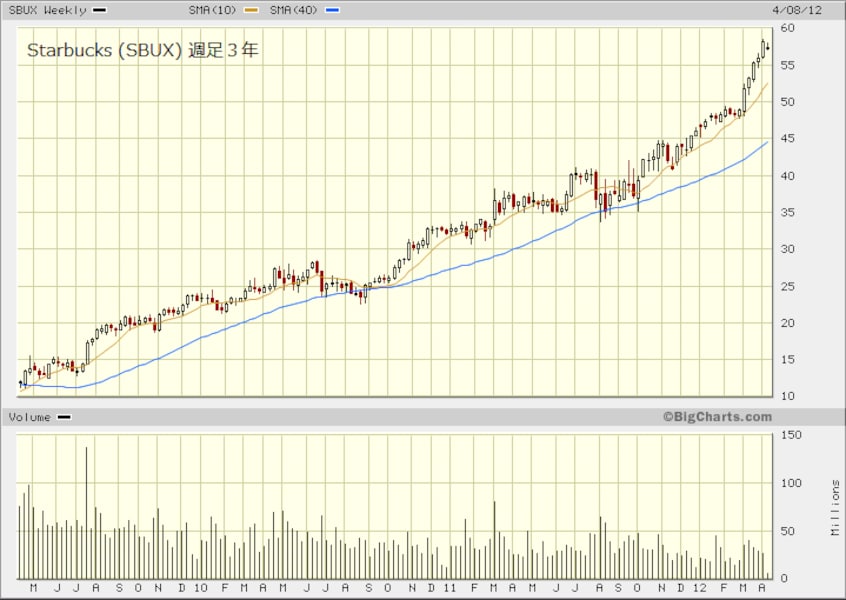
Task: Click the blue SMA(40) legend swatch
Action: click(332, 10)
